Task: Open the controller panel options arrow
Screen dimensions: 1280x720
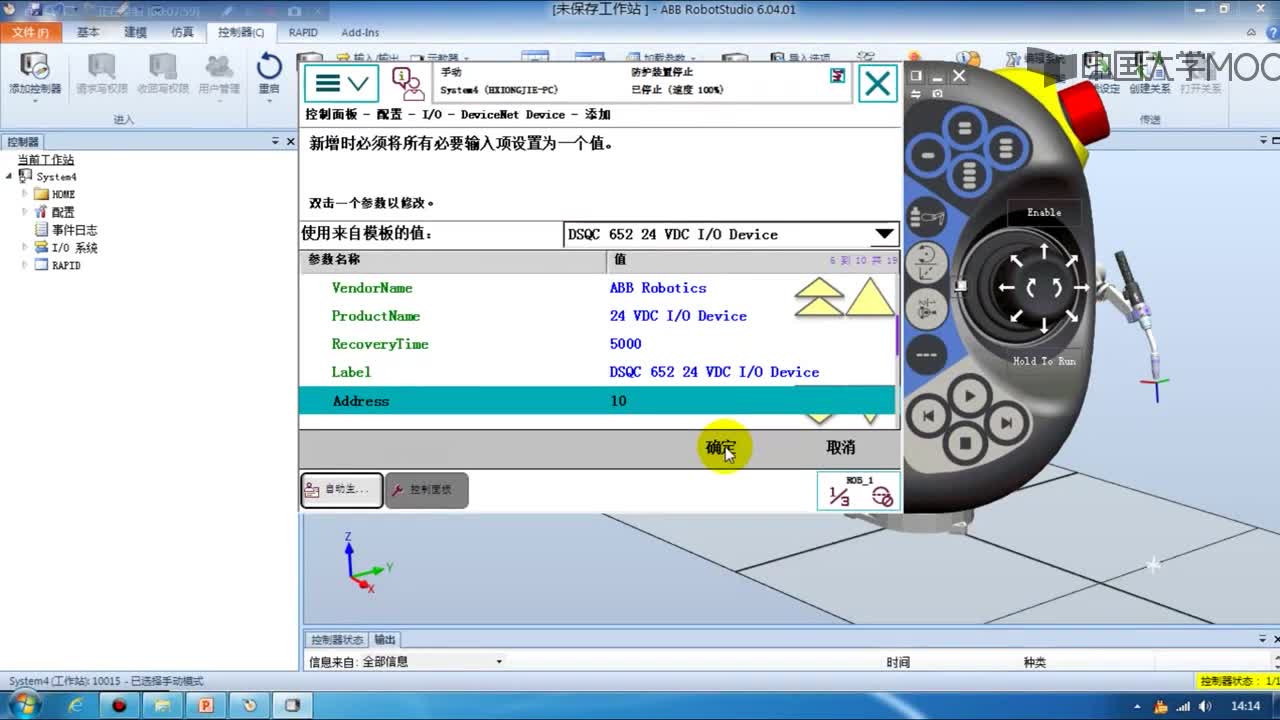Action: [x=276, y=142]
